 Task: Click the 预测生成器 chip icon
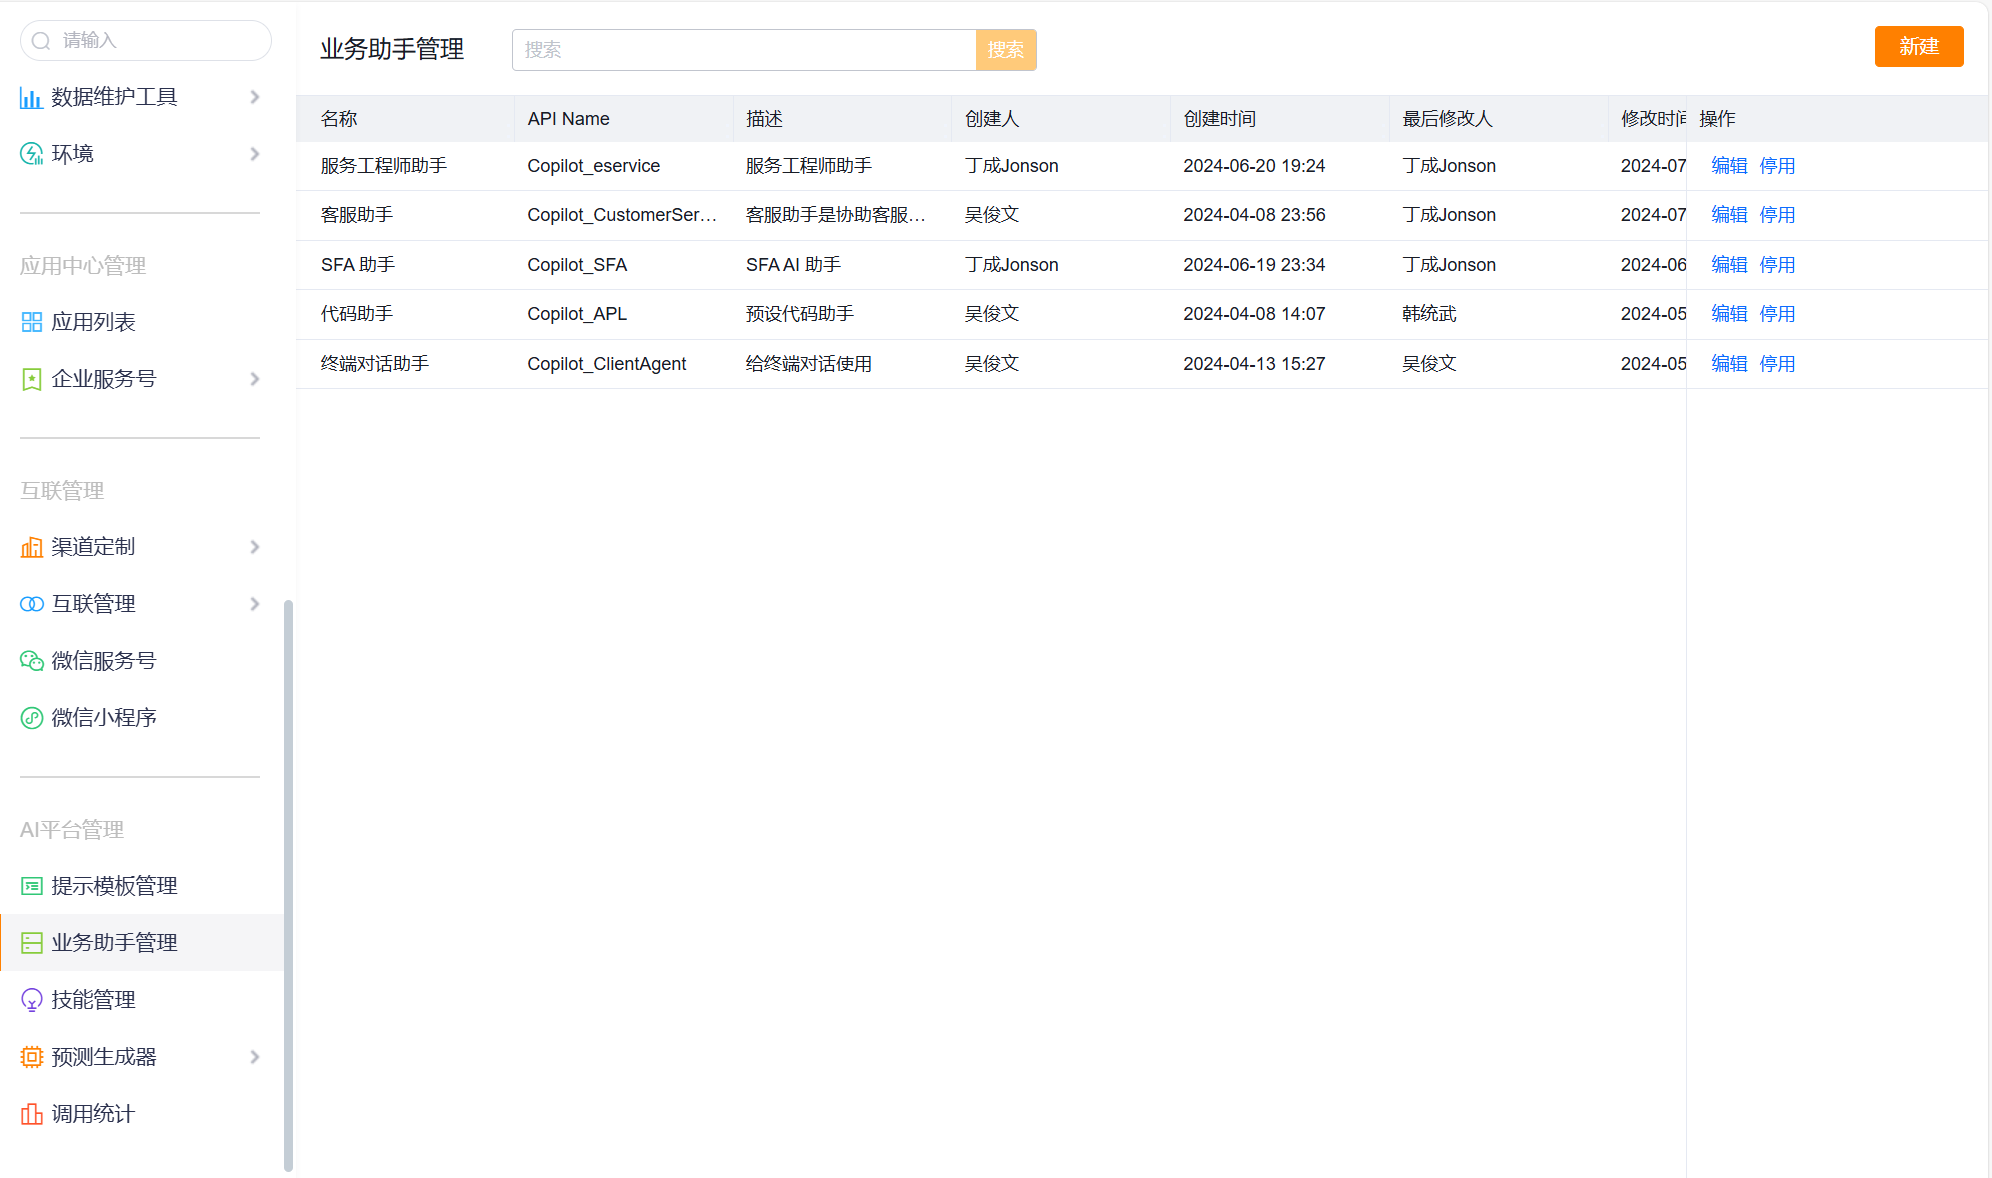31,1057
